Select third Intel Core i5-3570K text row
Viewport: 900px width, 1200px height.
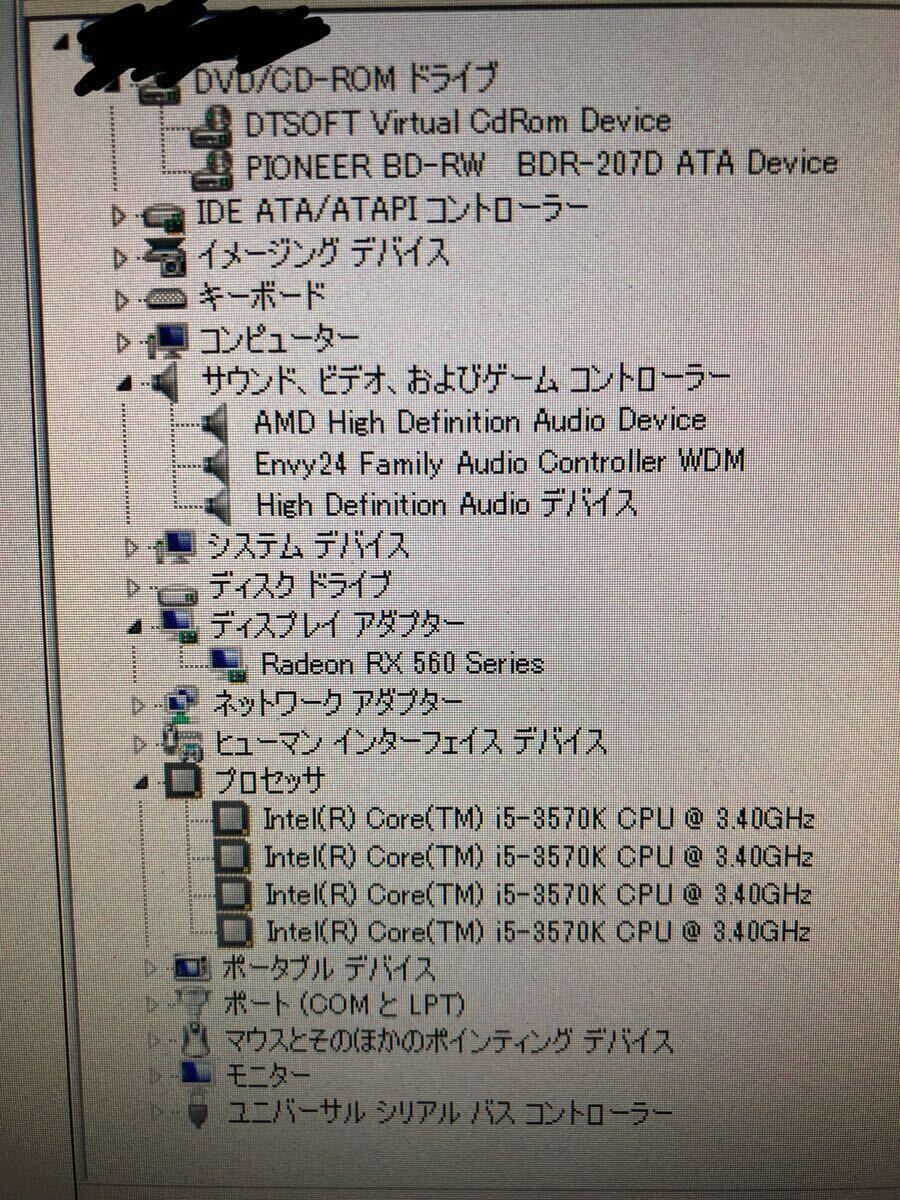pyautogui.click(x=538, y=894)
